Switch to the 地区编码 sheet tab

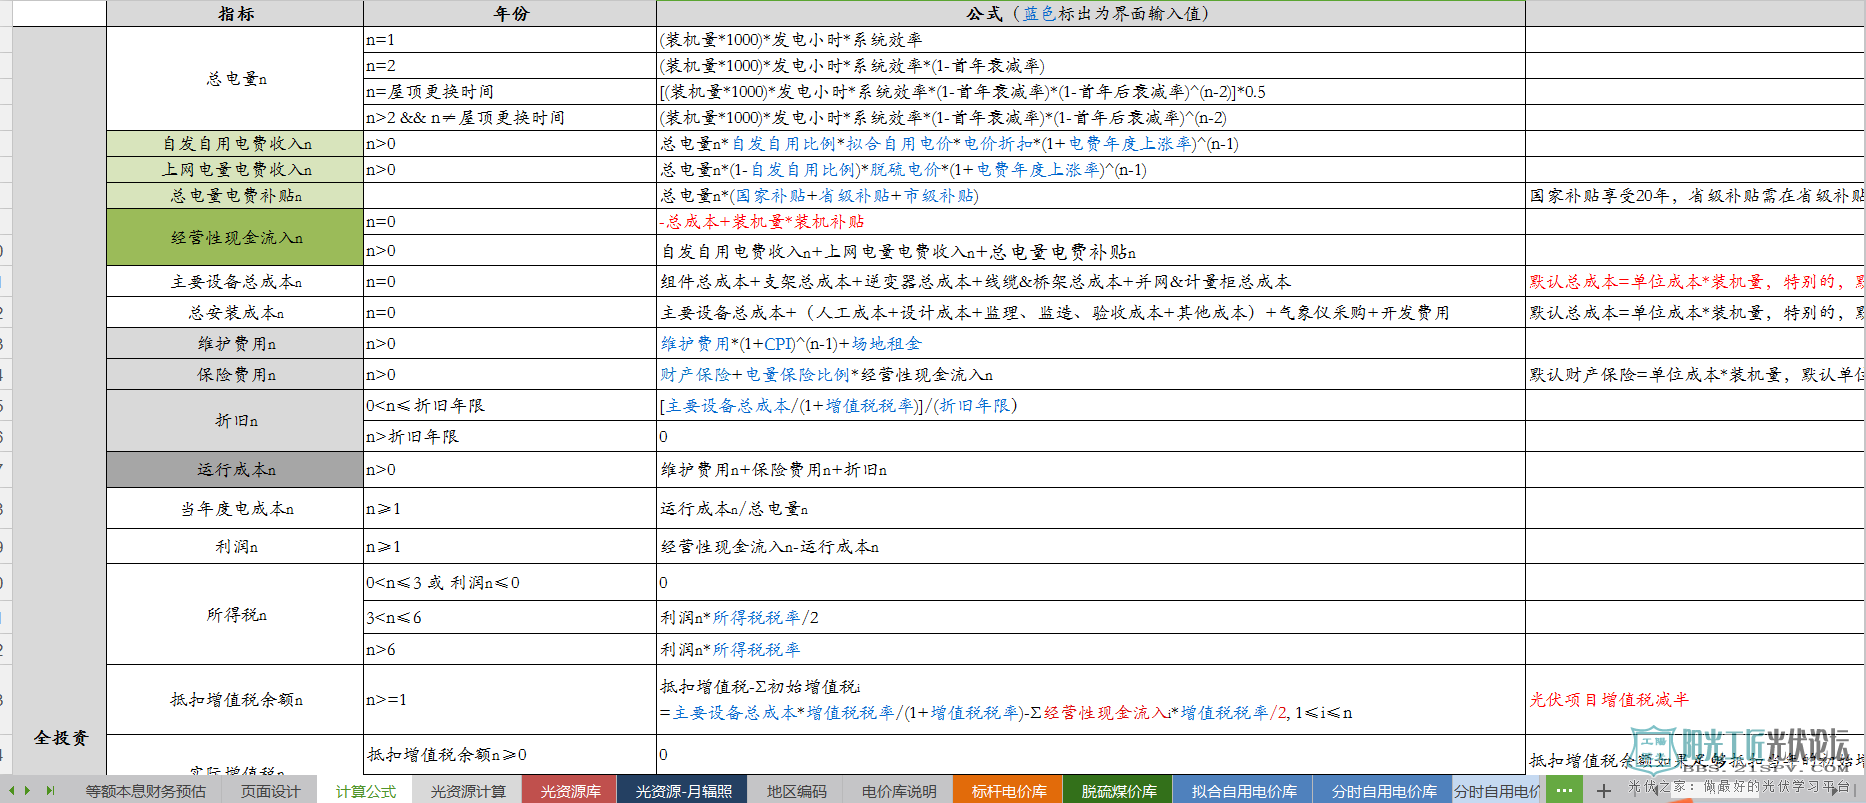797,791
